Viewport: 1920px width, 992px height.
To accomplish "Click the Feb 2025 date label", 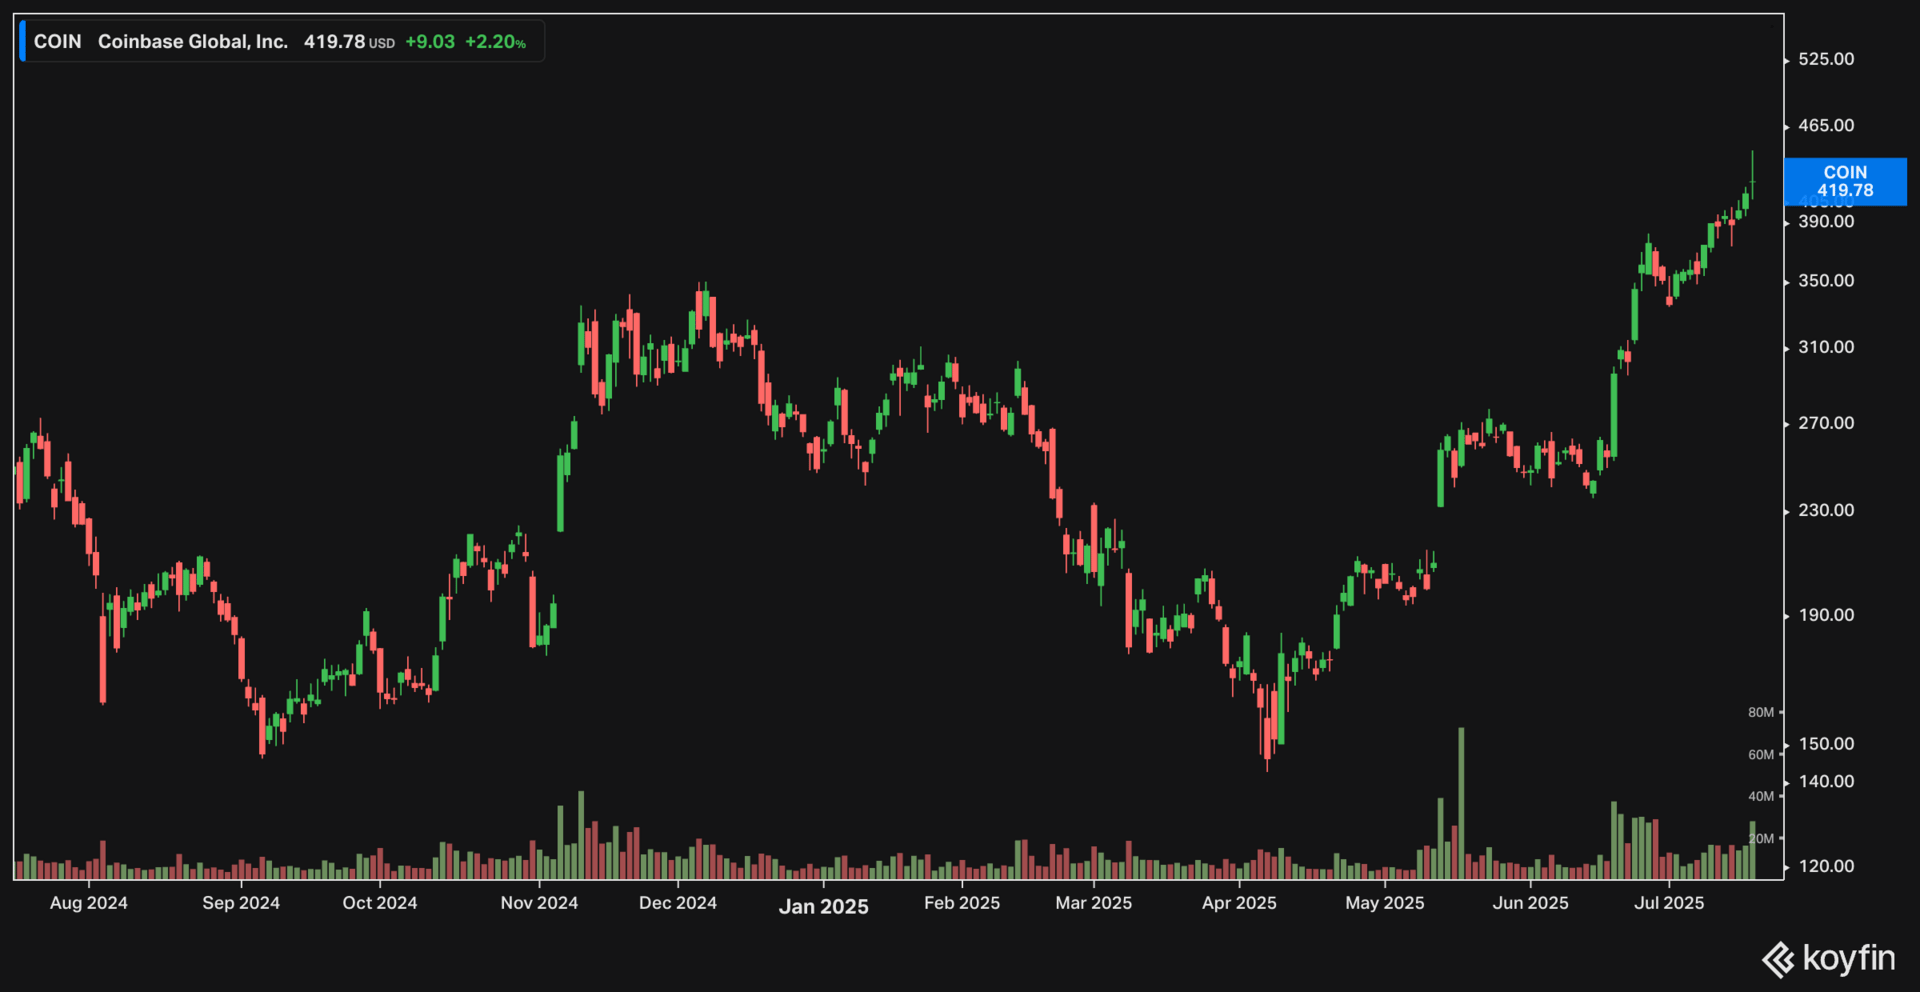I will tap(962, 903).
